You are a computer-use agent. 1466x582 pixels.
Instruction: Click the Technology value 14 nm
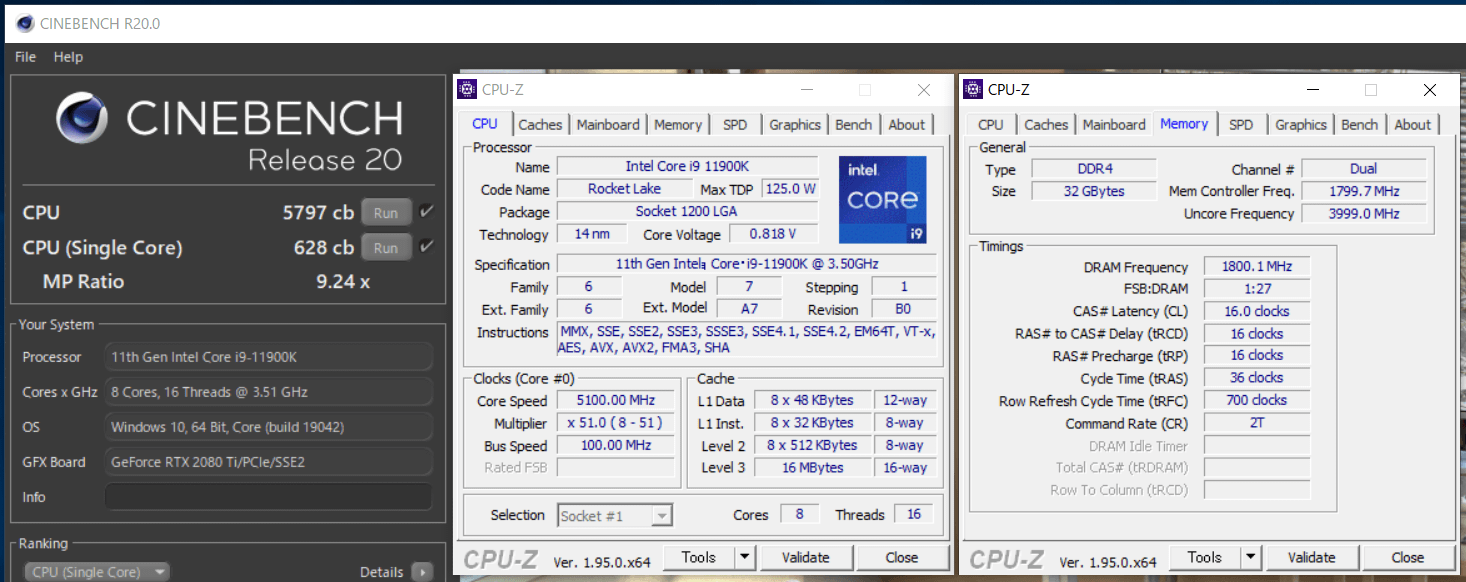click(x=592, y=234)
